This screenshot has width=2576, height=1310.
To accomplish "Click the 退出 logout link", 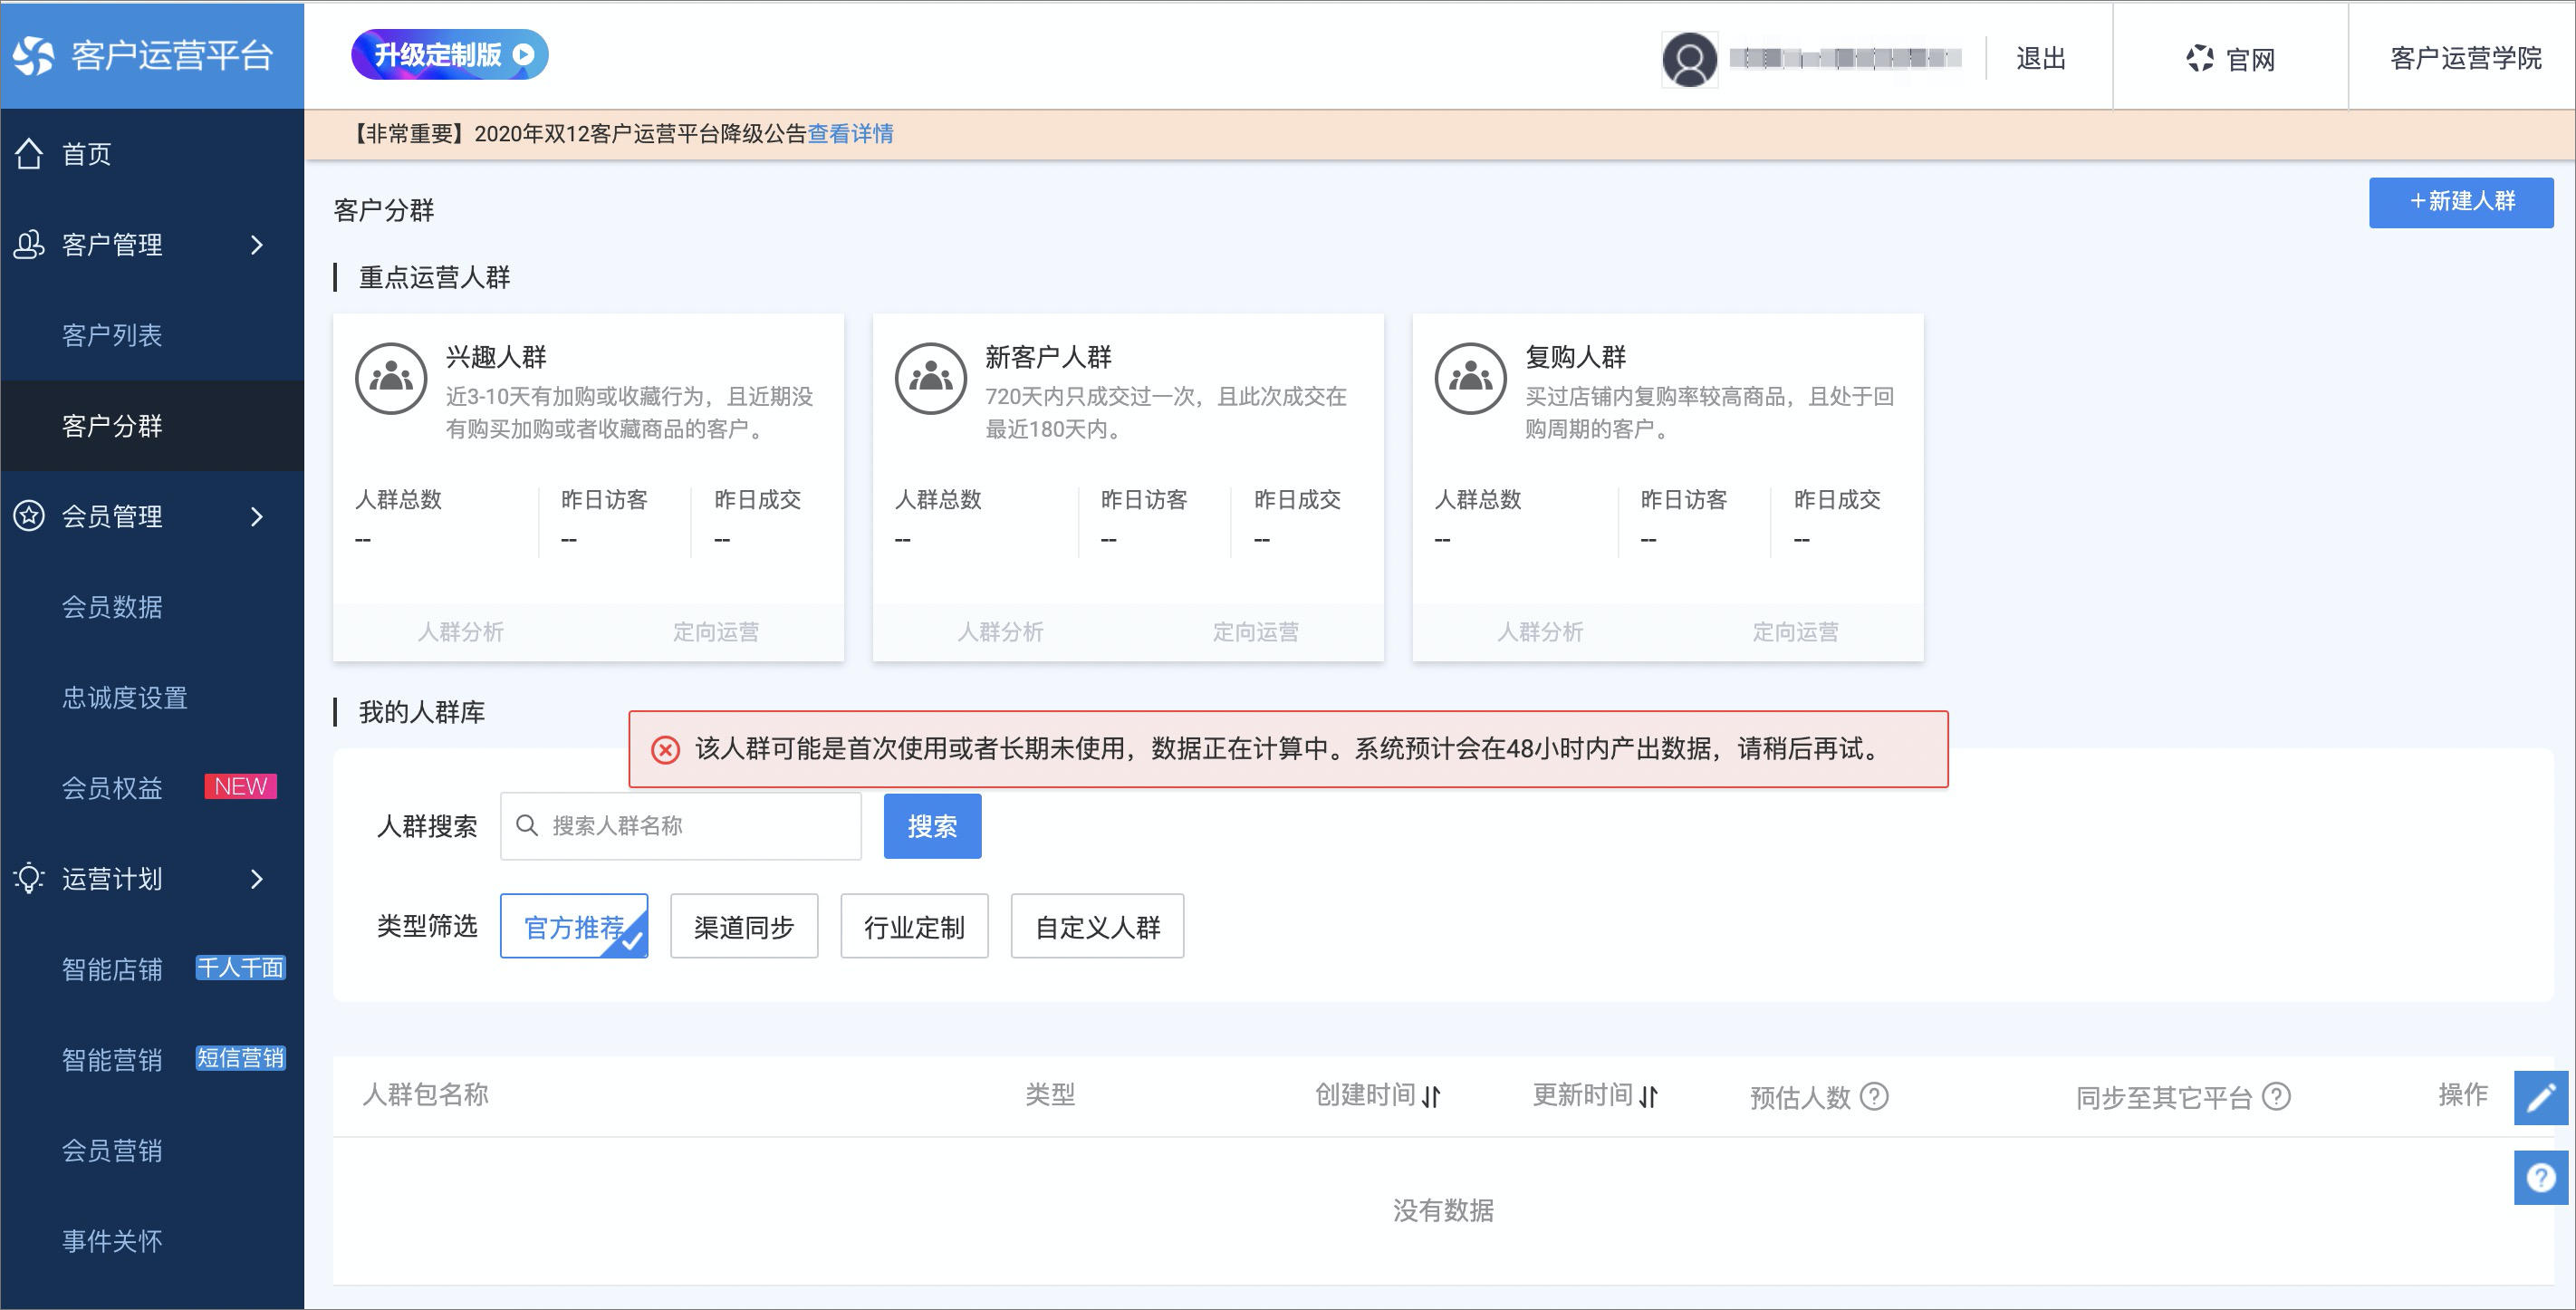I will [x=2040, y=59].
